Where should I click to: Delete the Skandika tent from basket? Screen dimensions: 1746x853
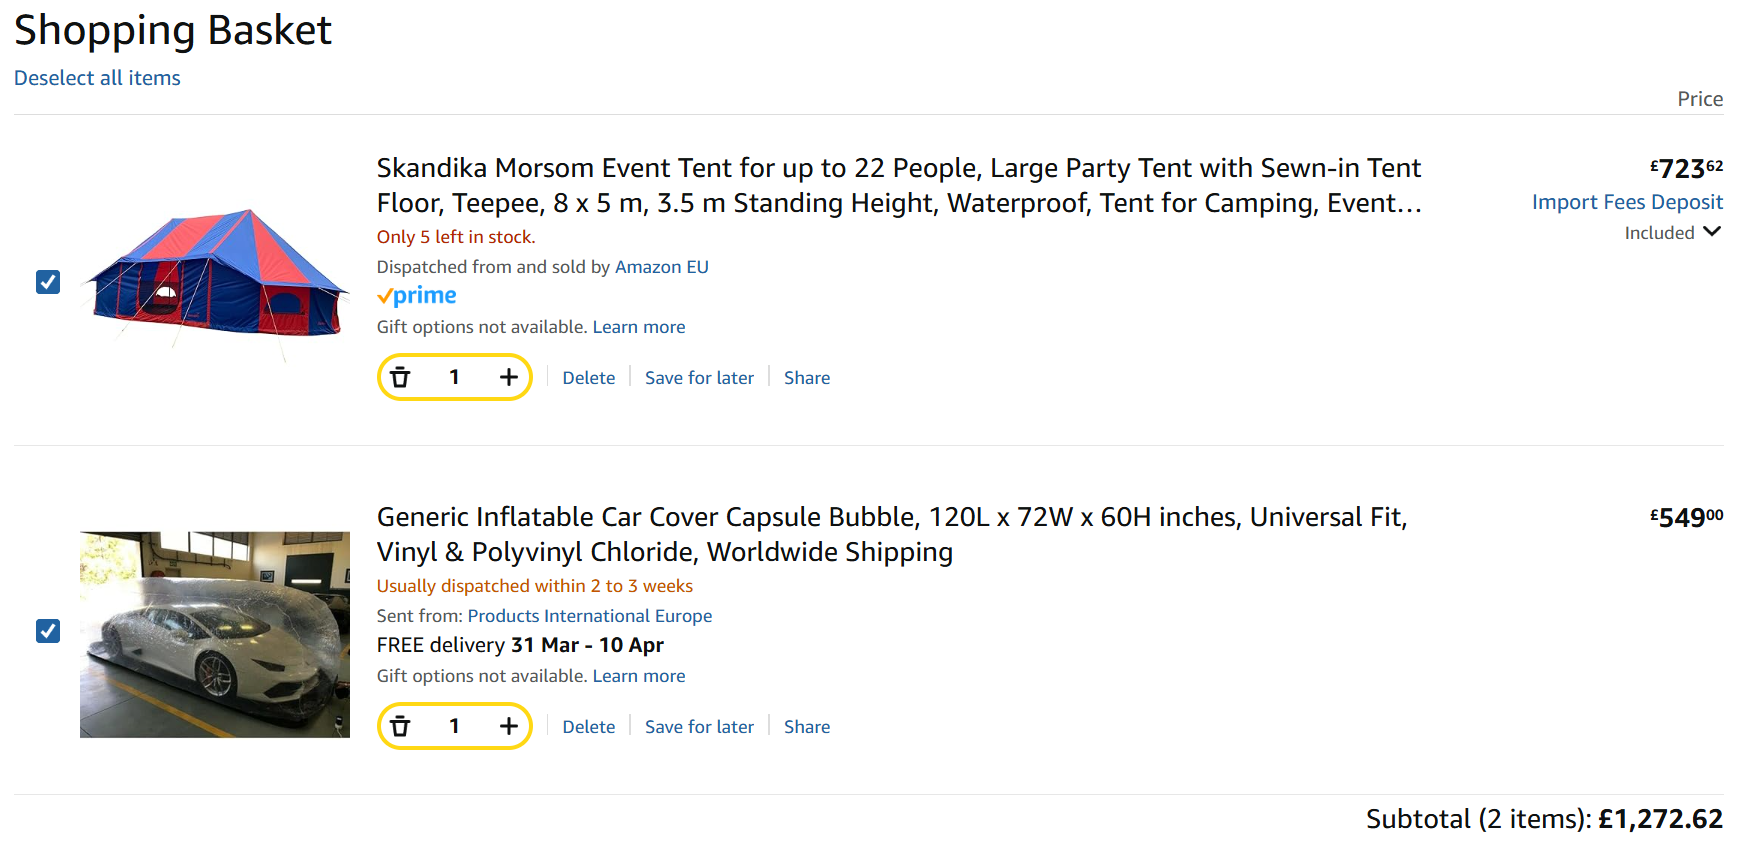[588, 378]
